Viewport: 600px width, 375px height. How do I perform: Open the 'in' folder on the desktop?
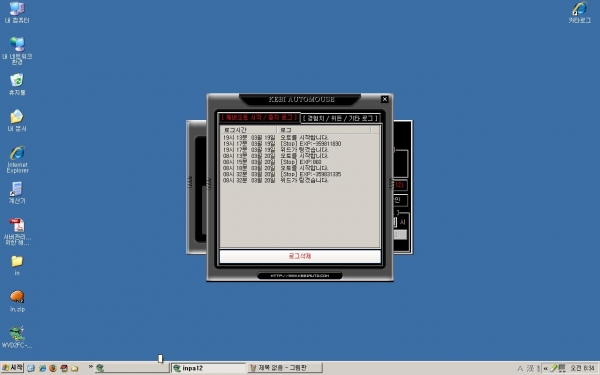click(x=17, y=265)
